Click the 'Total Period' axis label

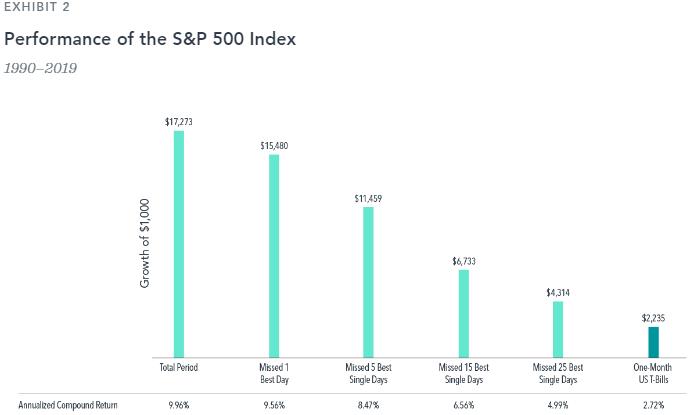click(x=179, y=367)
